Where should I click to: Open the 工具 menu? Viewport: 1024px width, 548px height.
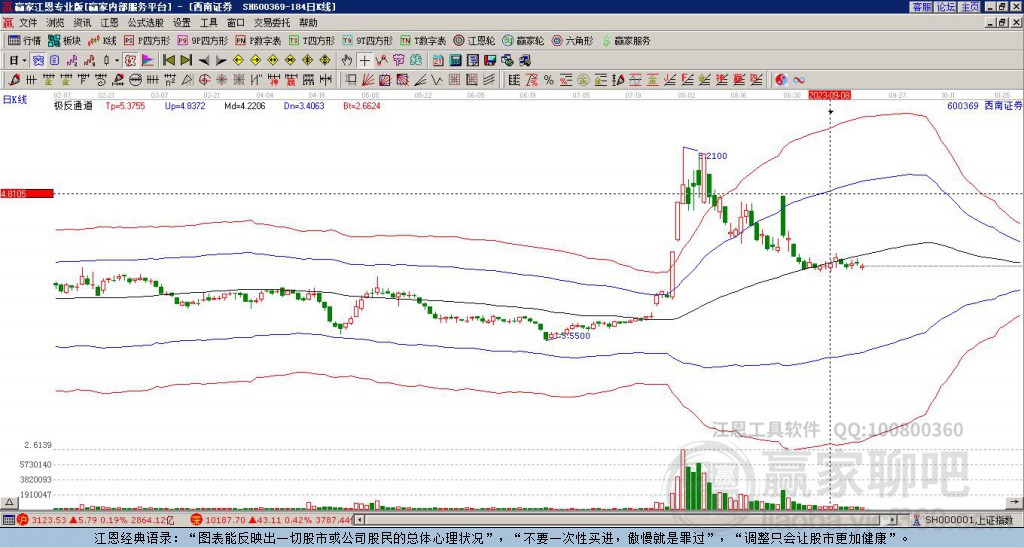click(208, 23)
